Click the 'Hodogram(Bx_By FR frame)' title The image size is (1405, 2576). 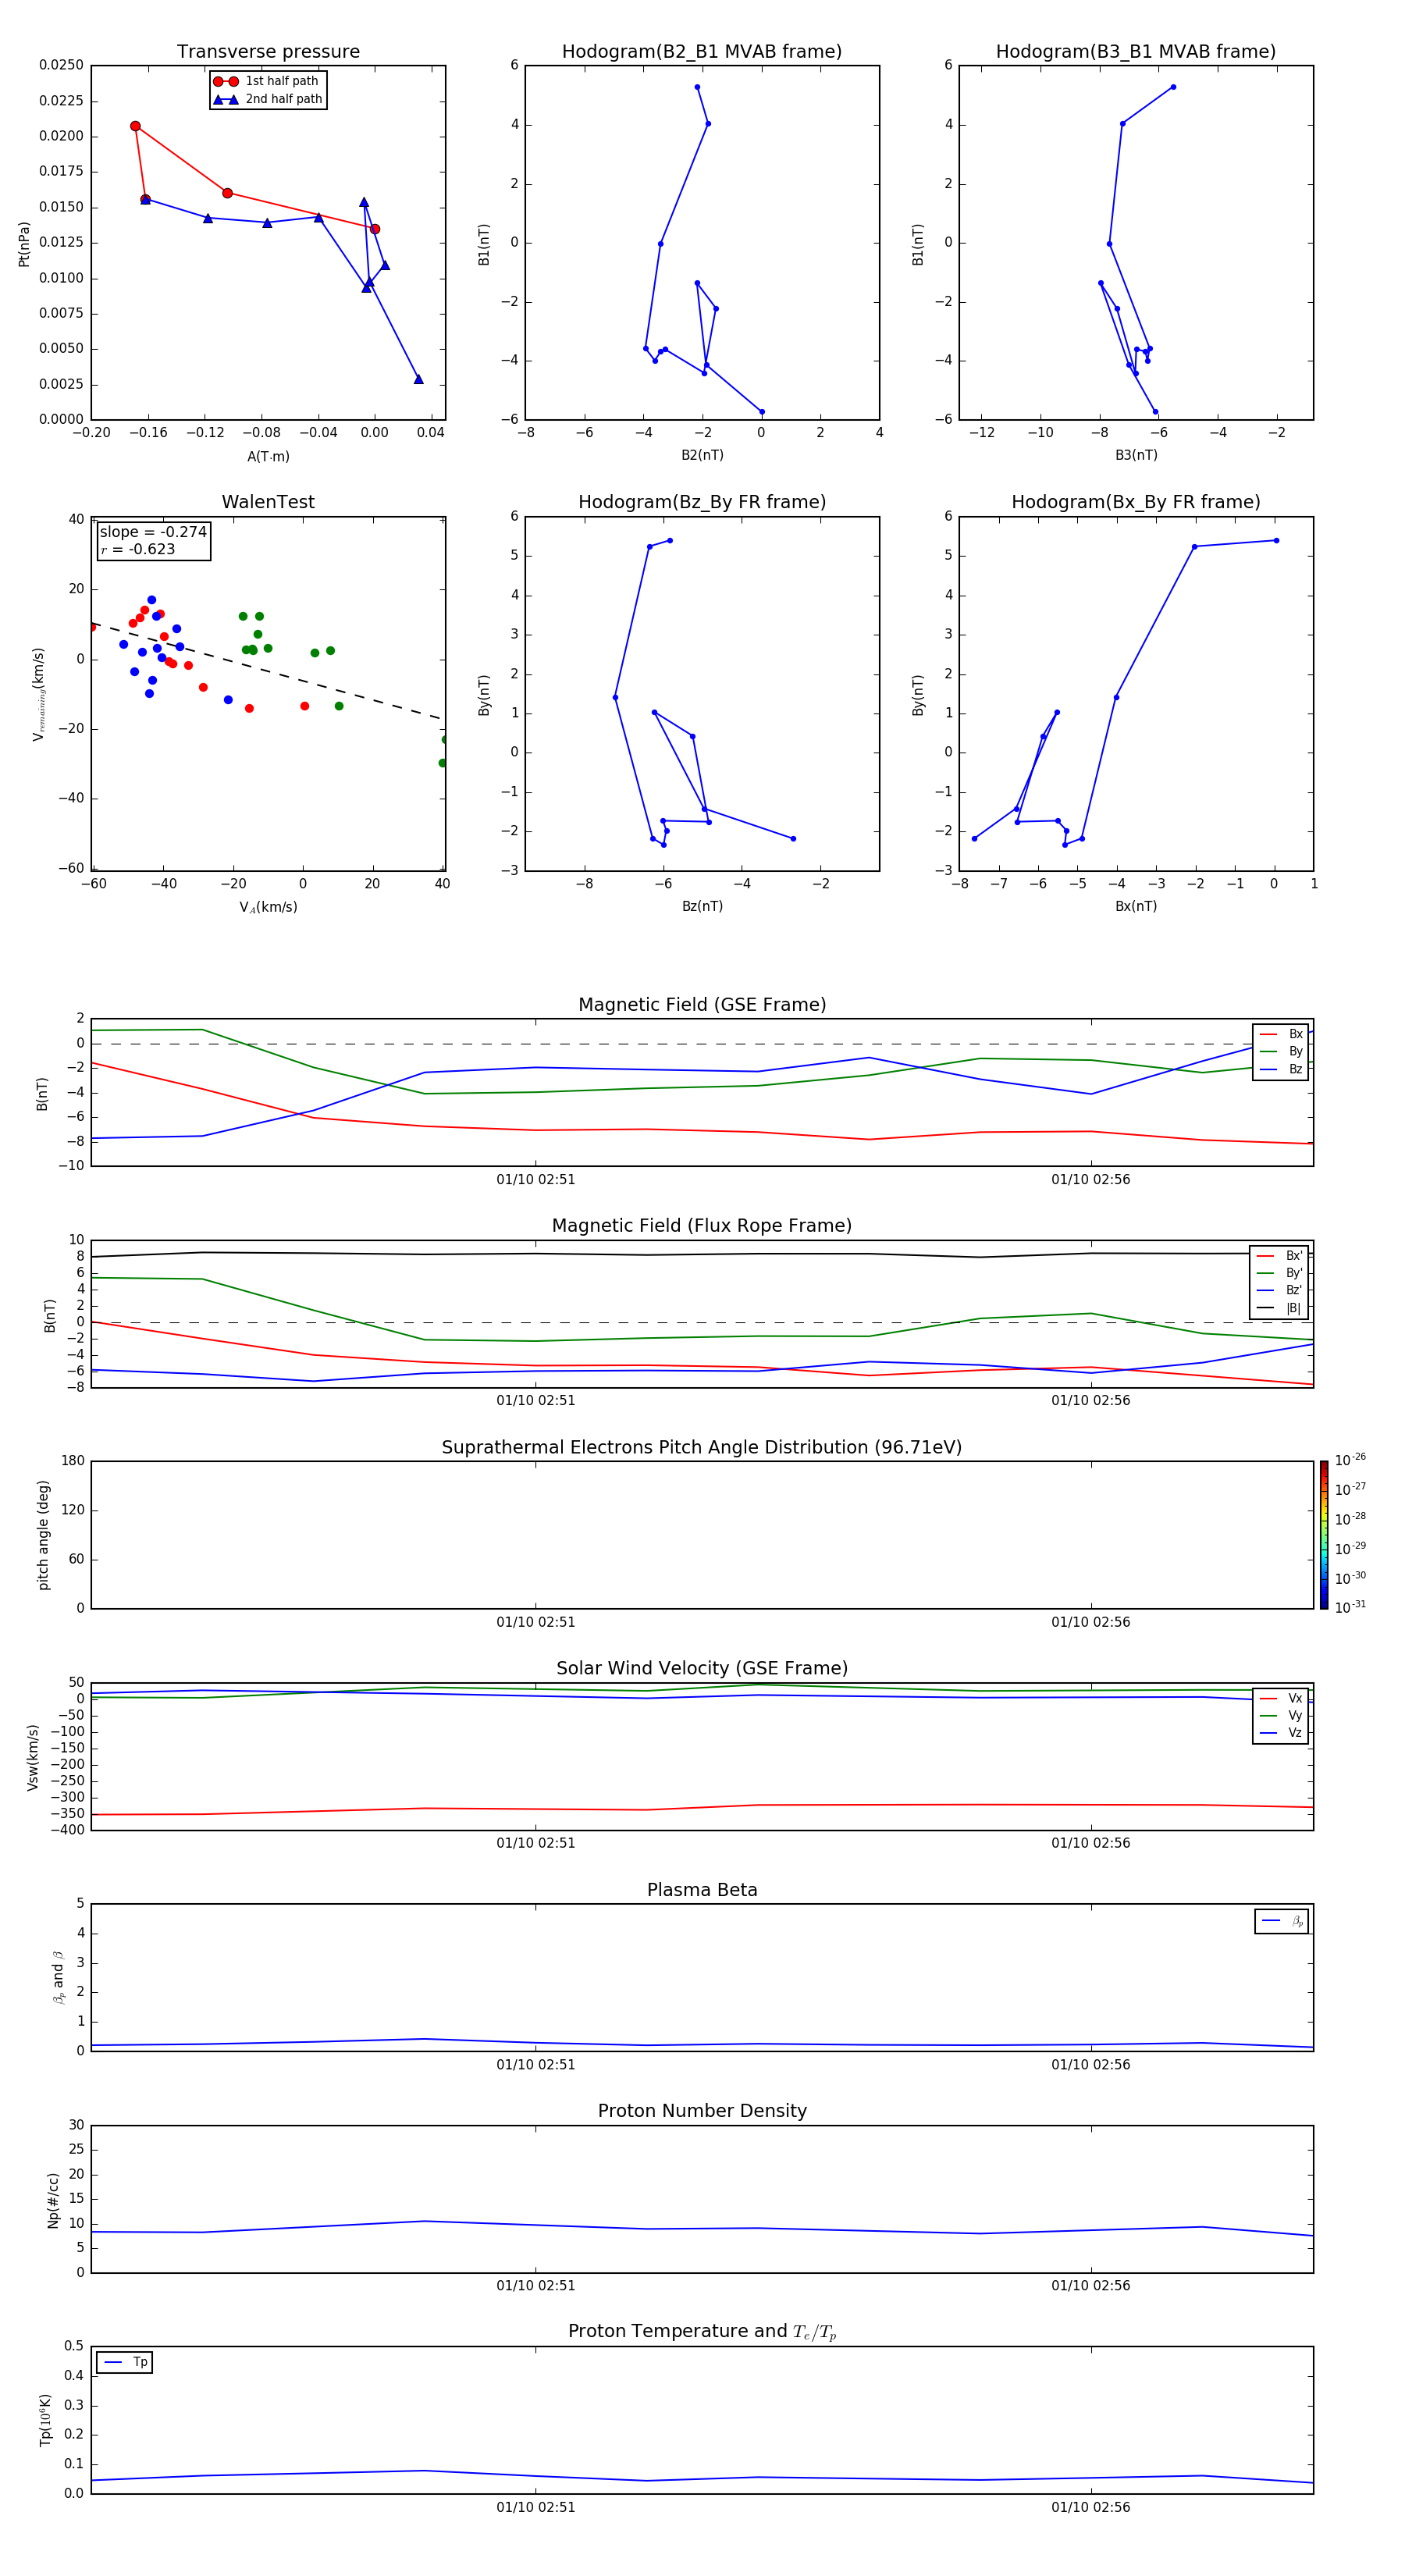(1136, 502)
